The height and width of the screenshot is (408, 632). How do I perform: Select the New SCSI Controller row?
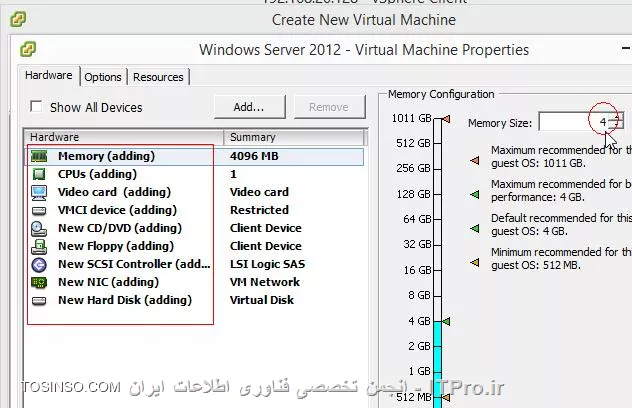(x=195, y=264)
